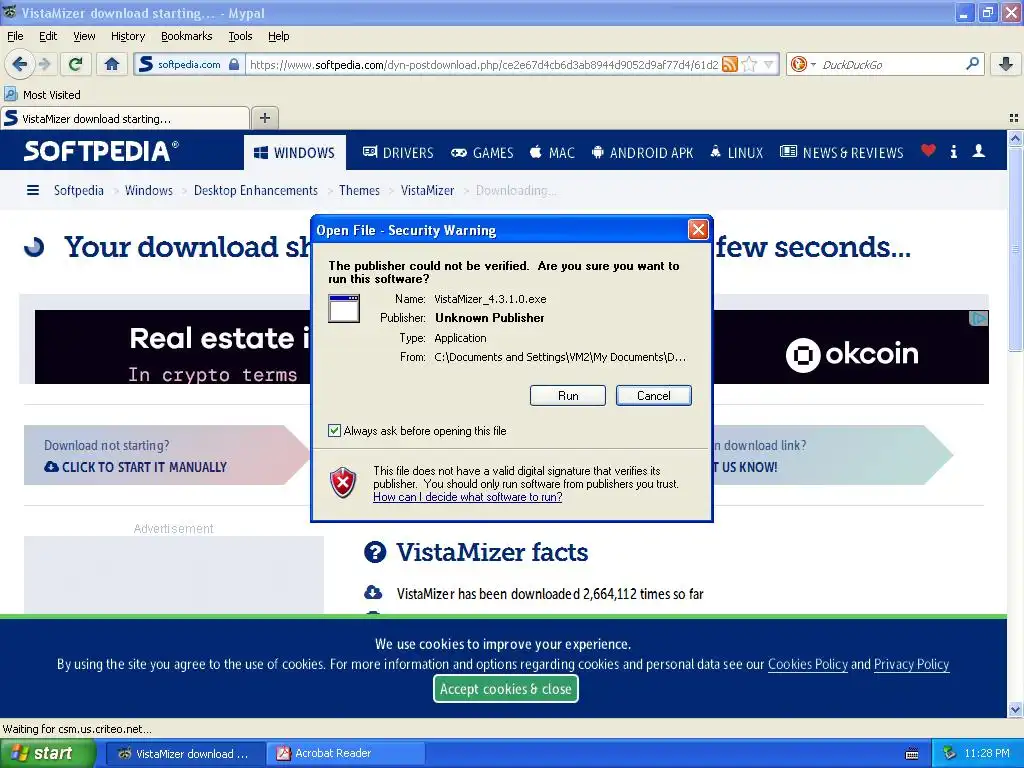1024x768 pixels.
Task: Click the padlock site security icon
Action: [x=234, y=64]
